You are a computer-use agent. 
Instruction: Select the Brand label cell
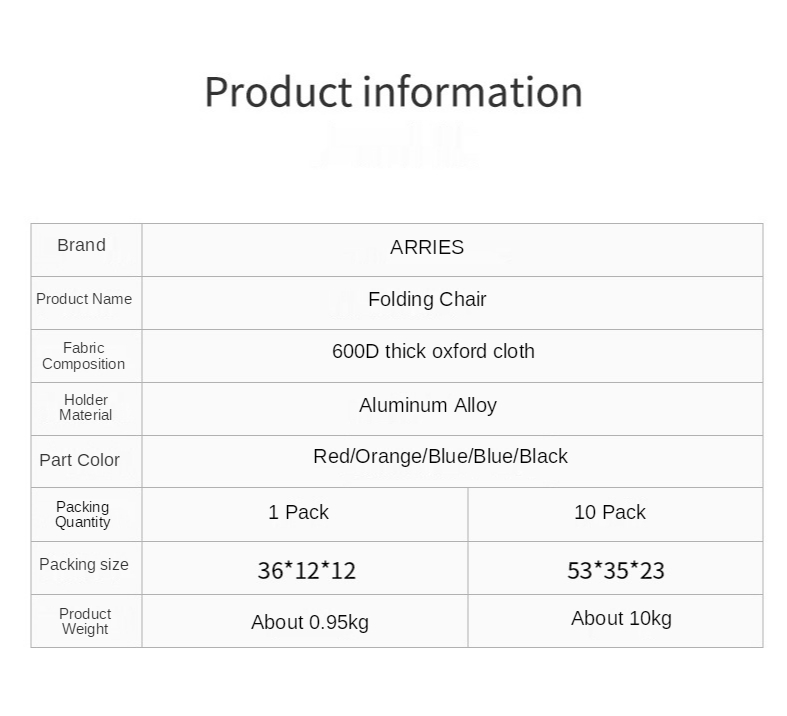pyautogui.click(x=81, y=246)
